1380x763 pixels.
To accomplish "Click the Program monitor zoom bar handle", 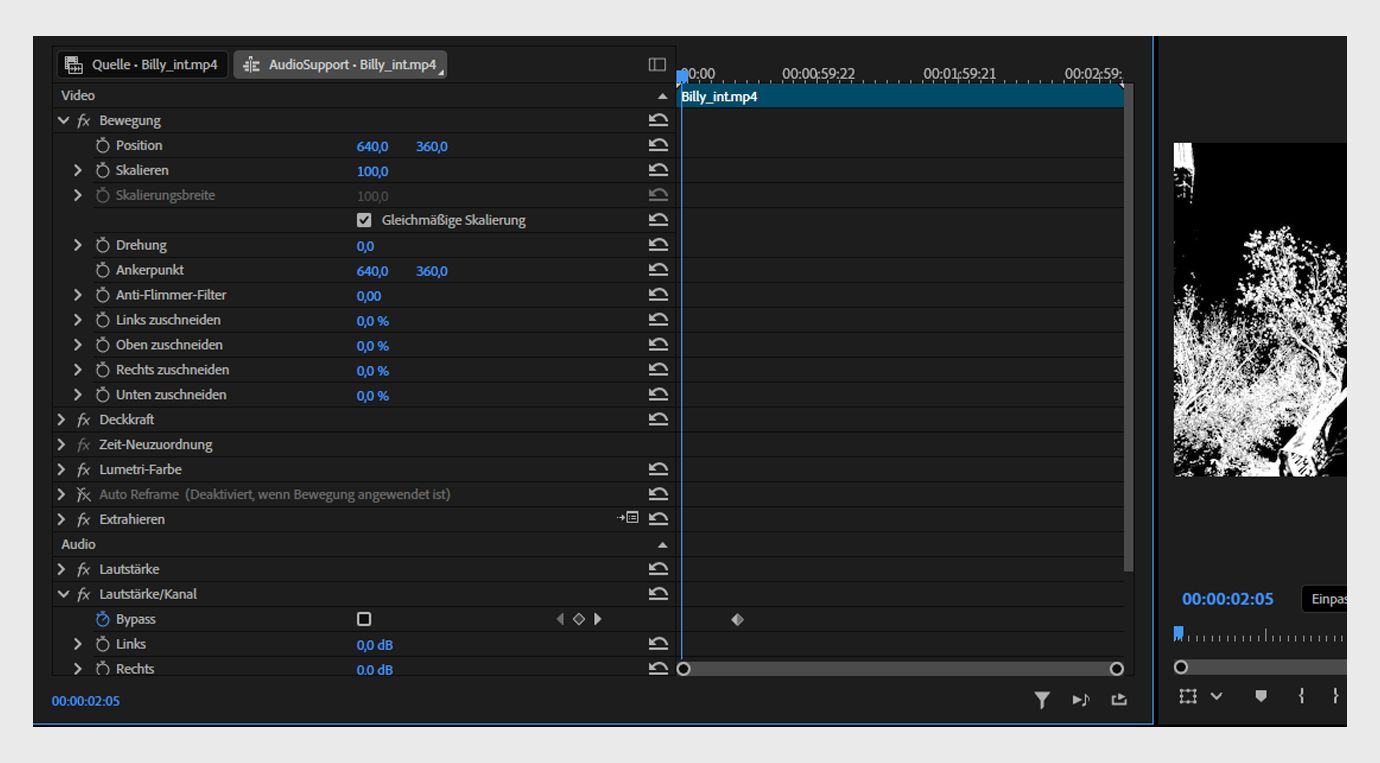I will click(x=1181, y=667).
